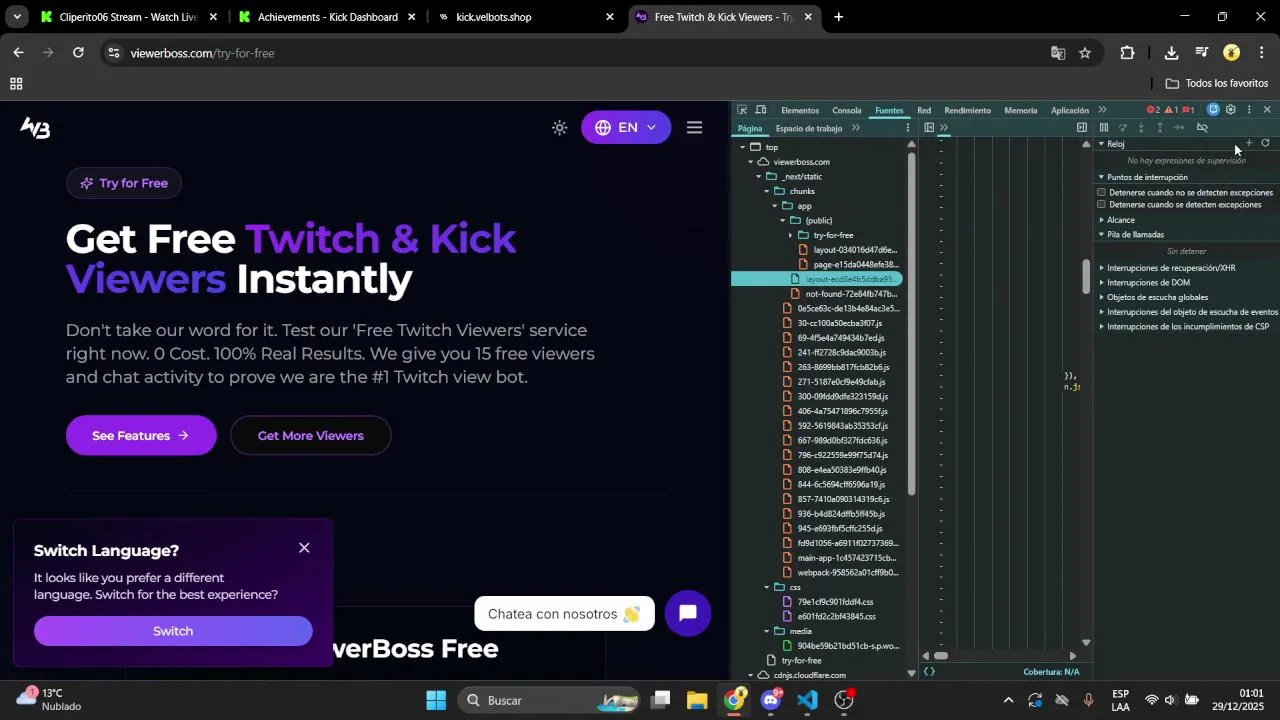Open DevTools settings gear
The width and height of the screenshot is (1280, 720).
click(1231, 110)
